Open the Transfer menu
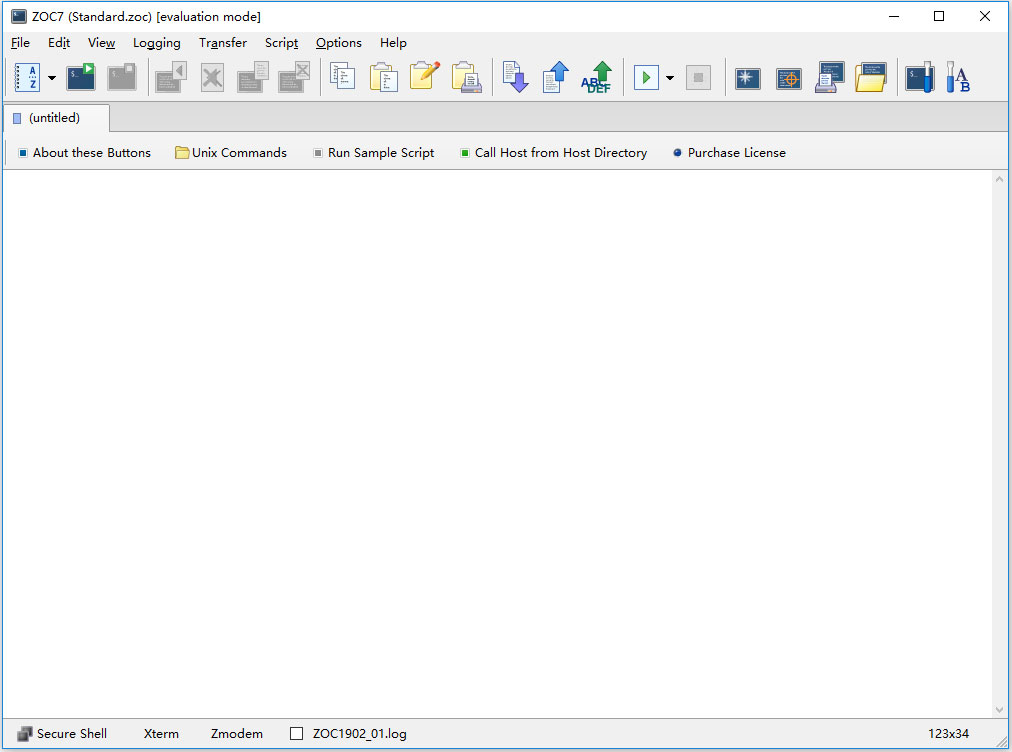This screenshot has width=1012, height=752. click(x=222, y=43)
